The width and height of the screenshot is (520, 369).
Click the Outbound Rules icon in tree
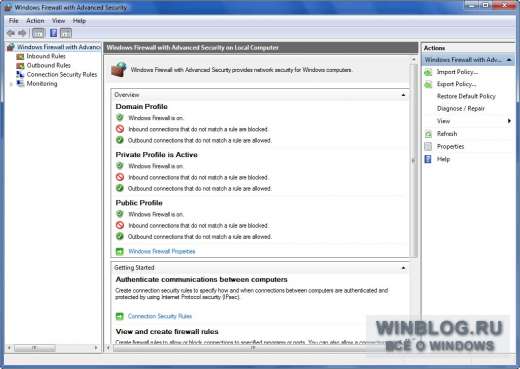(20, 66)
